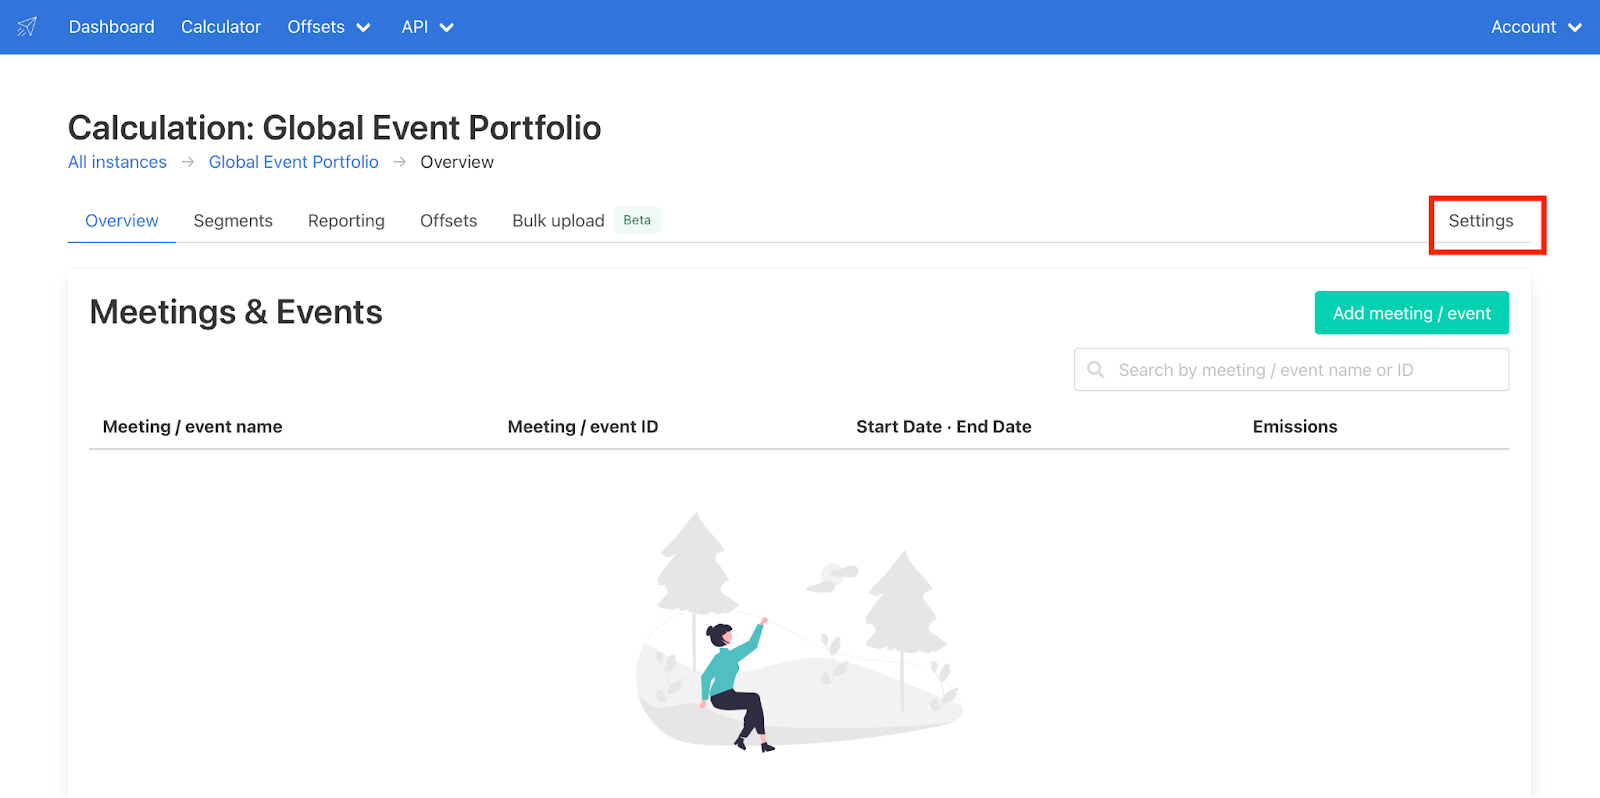The height and width of the screenshot is (798, 1600).
Task: Switch to the Segments tab
Action: (x=233, y=221)
